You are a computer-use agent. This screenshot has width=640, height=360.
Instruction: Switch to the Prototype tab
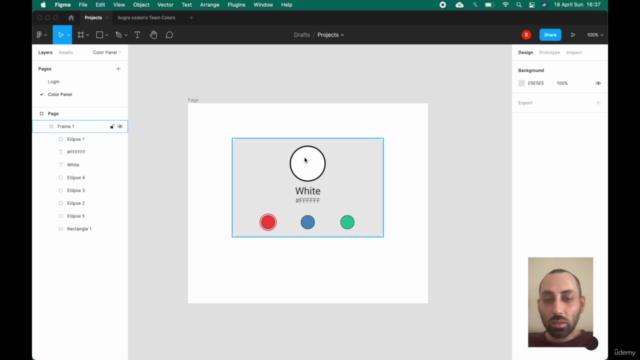tap(549, 53)
